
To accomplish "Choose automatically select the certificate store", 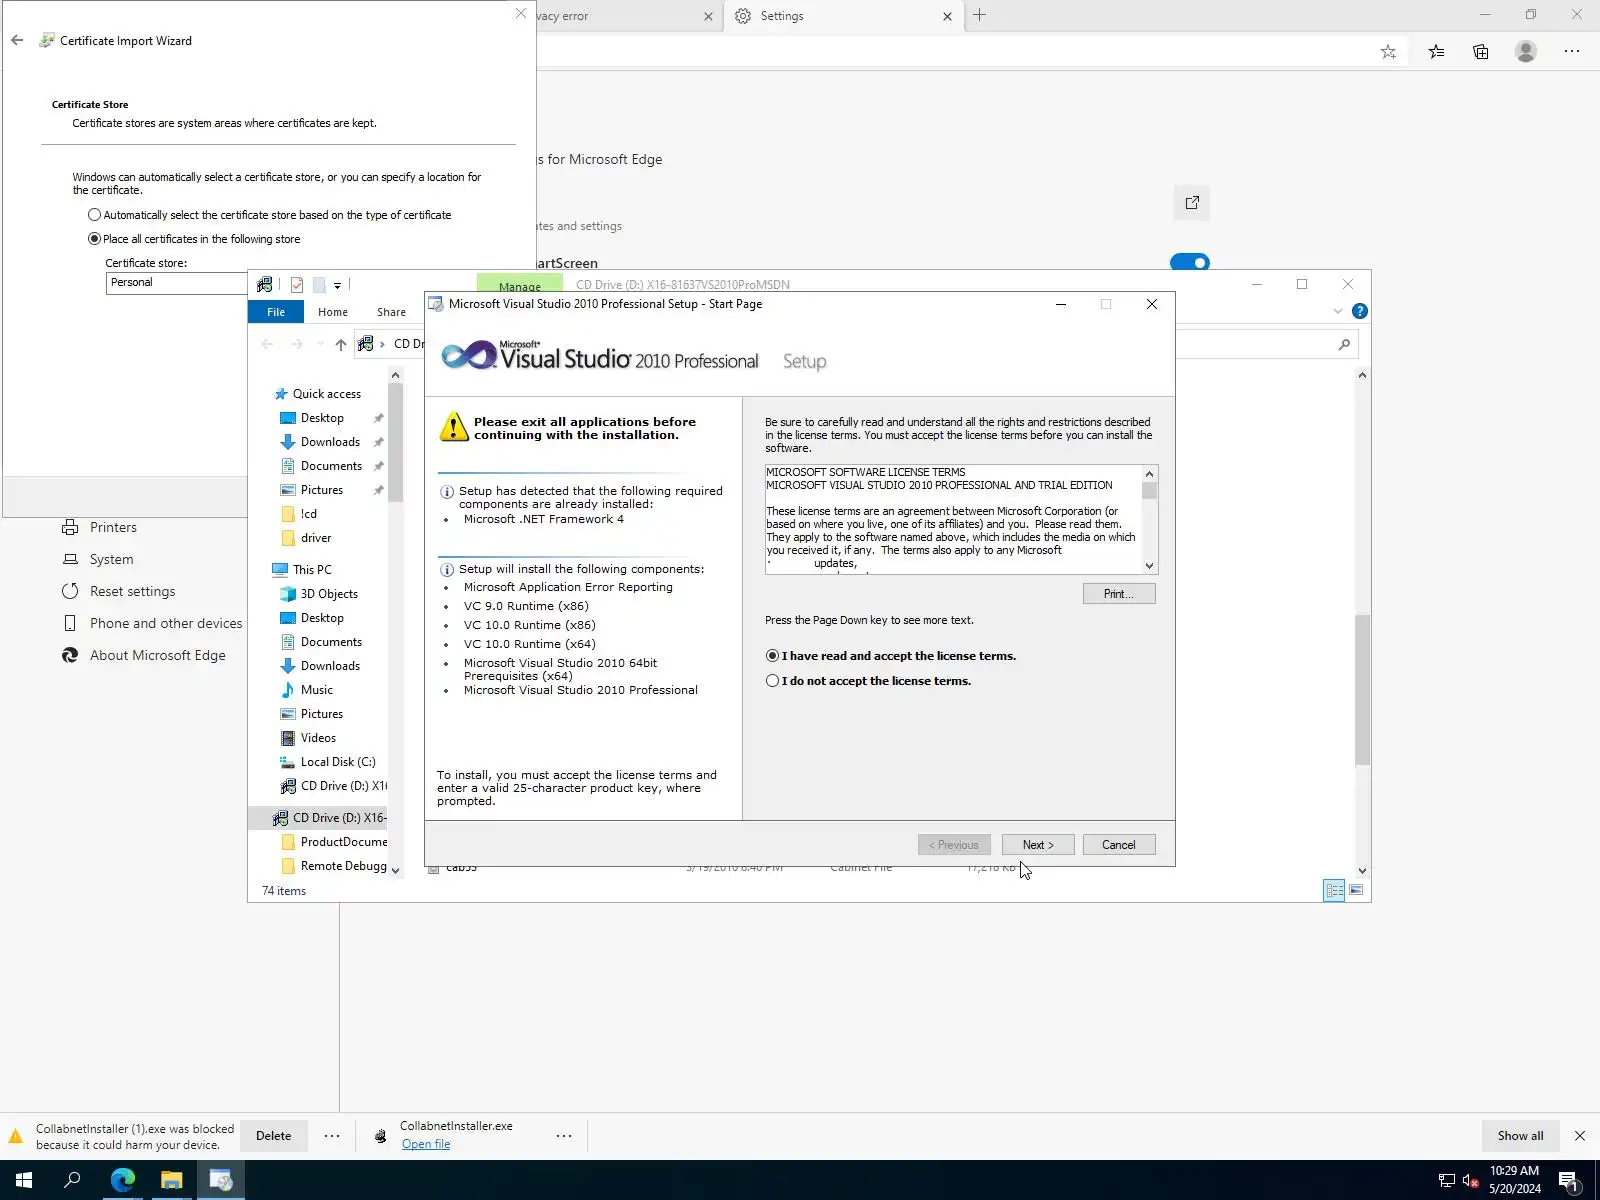I will [x=94, y=215].
